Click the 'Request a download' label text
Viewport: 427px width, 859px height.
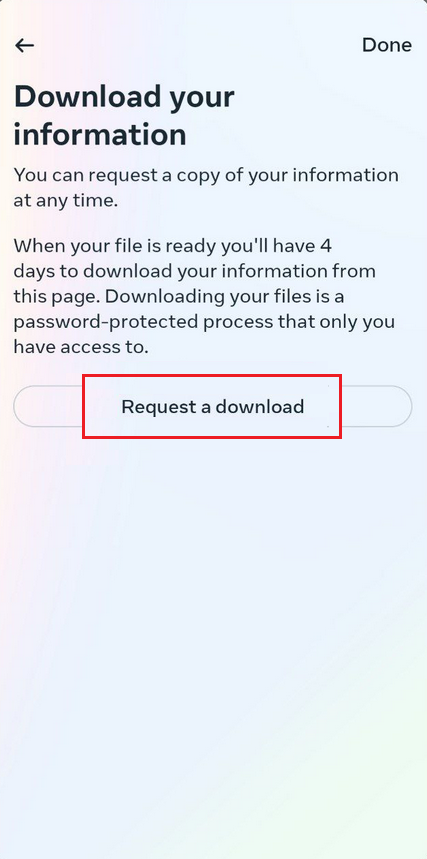[213, 407]
